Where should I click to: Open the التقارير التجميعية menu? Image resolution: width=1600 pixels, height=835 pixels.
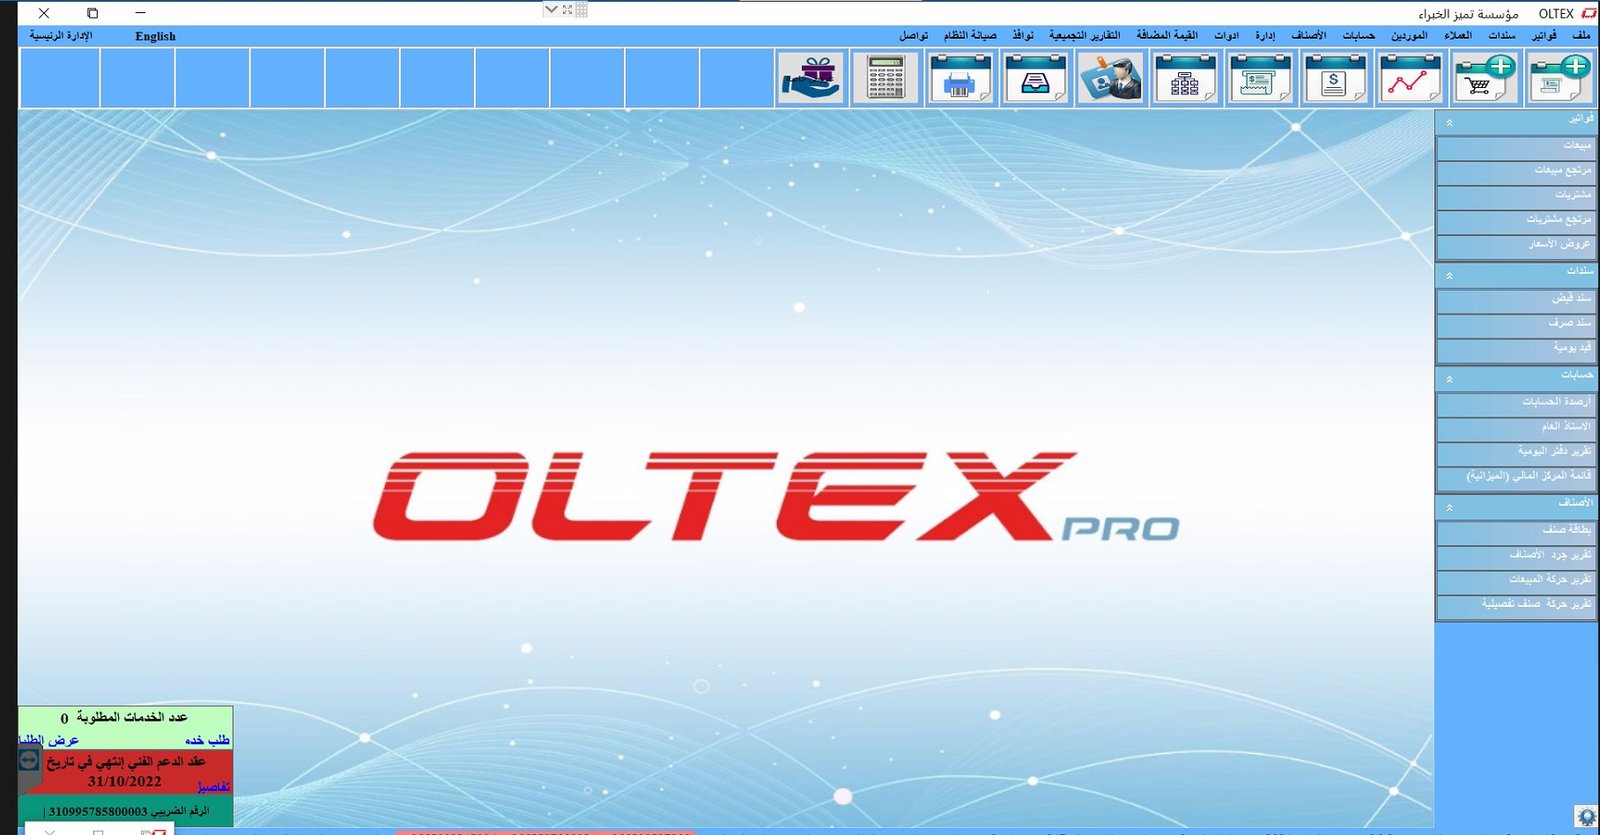1084,36
